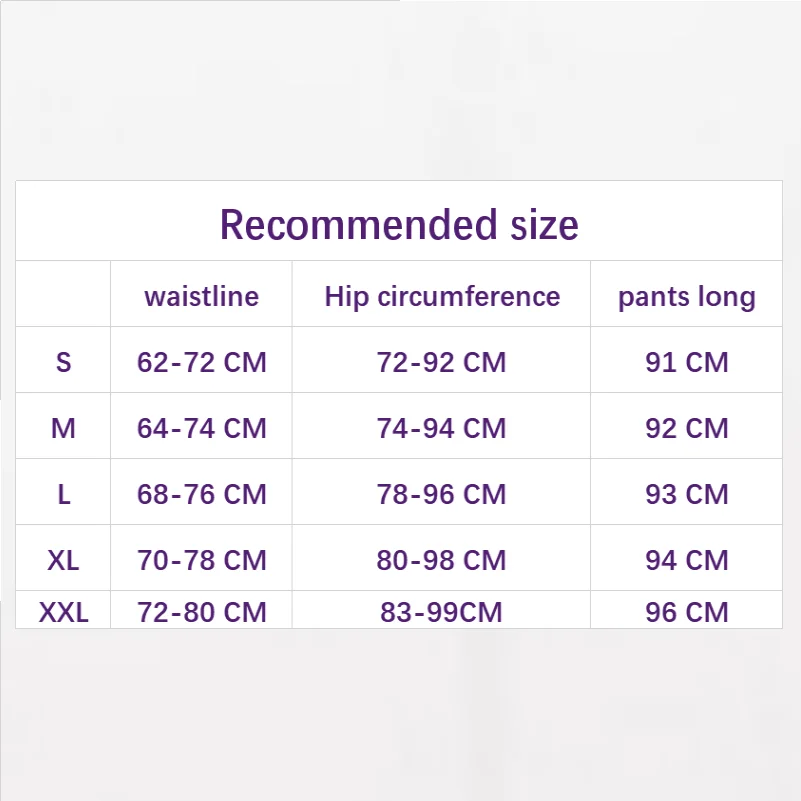Image resolution: width=801 pixels, height=801 pixels.
Task: Click the 72-92 CM hip cell
Action: point(442,362)
